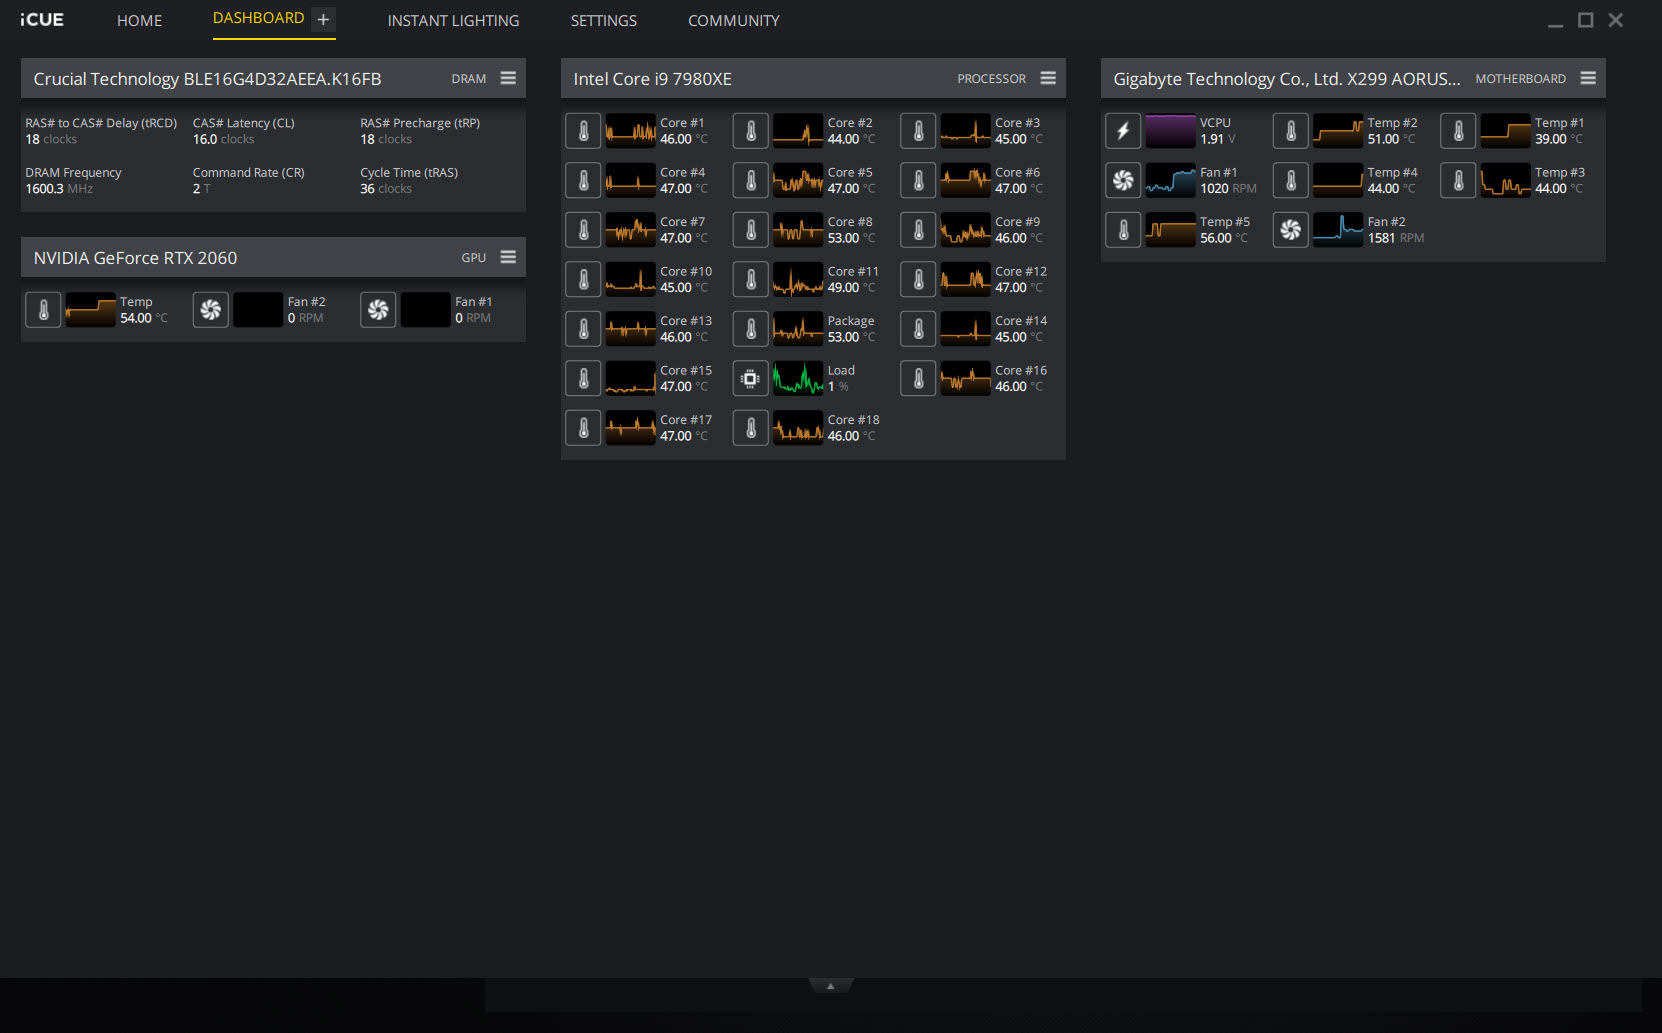Minimize the iCUE window
Image resolution: width=1662 pixels, height=1033 pixels.
pos(1555,23)
